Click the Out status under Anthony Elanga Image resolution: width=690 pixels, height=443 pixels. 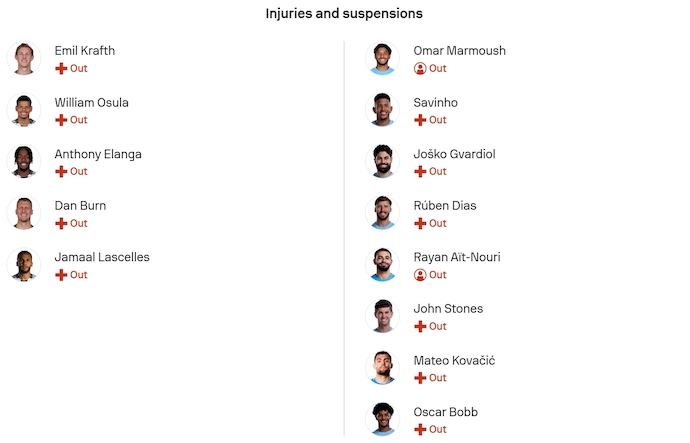[x=79, y=172]
